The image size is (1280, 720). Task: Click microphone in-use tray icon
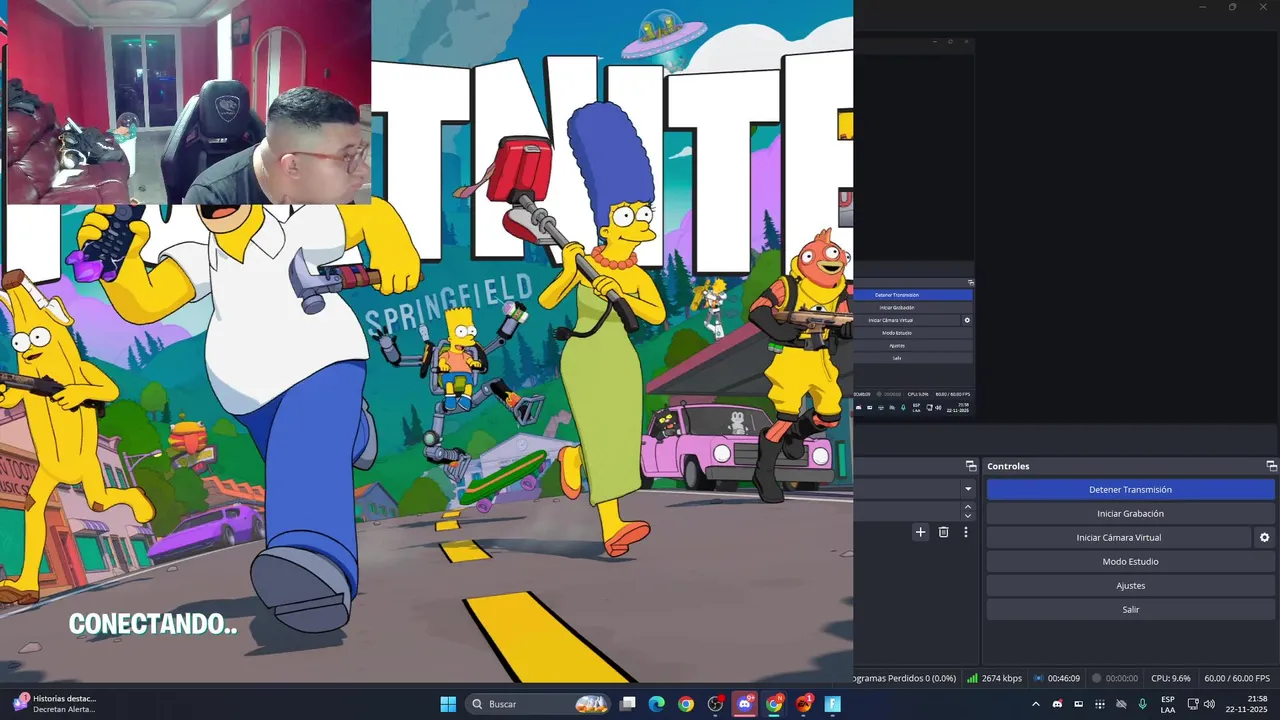(1142, 704)
